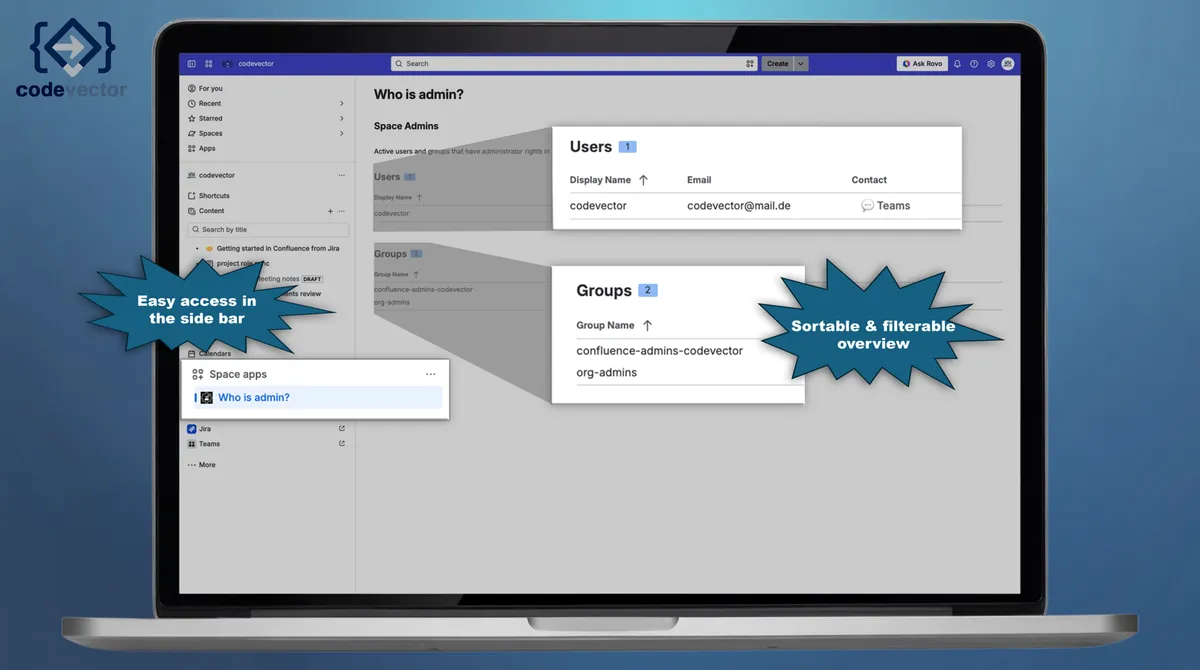This screenshot has width=1200, height=670.
Task: Open Ask Rovo
Action: pyautogui.click(x=922, y=64)
